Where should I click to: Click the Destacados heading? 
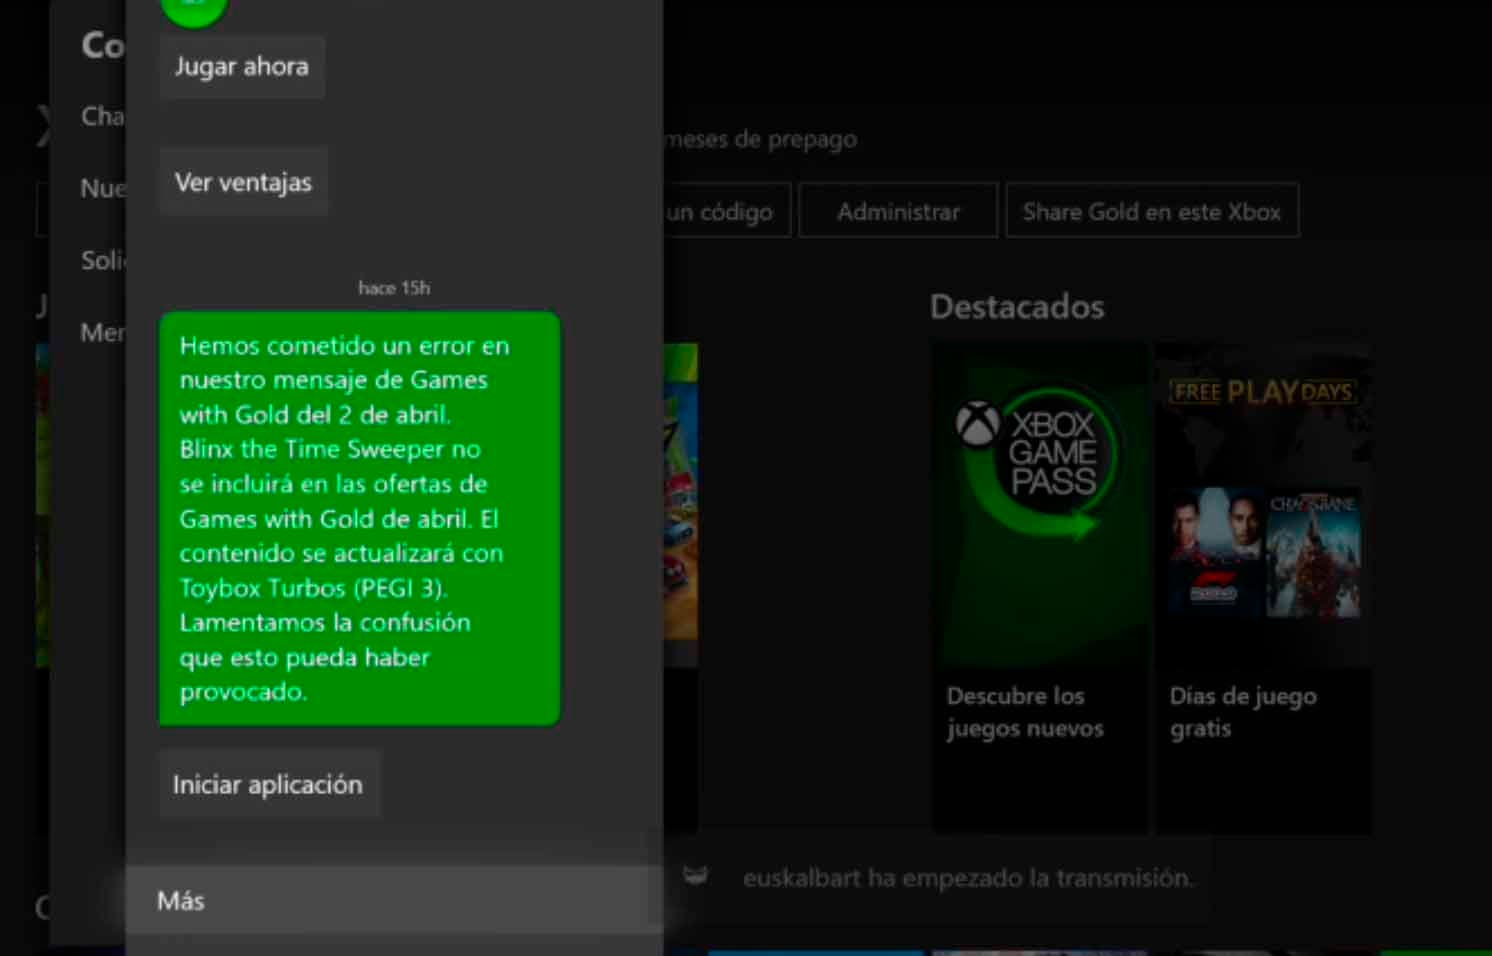point(1017,306)
